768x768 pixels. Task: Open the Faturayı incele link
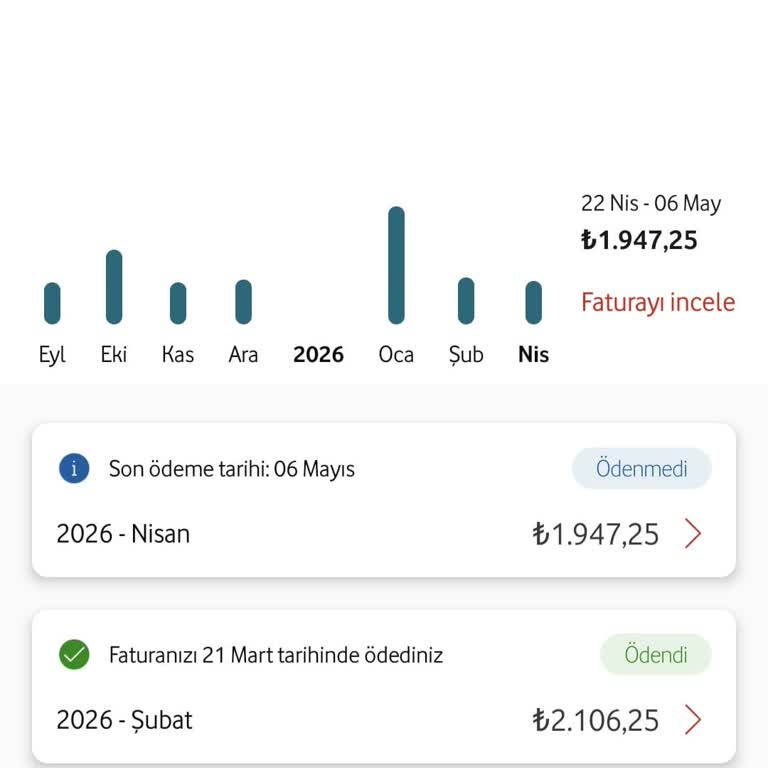[658, 302]
